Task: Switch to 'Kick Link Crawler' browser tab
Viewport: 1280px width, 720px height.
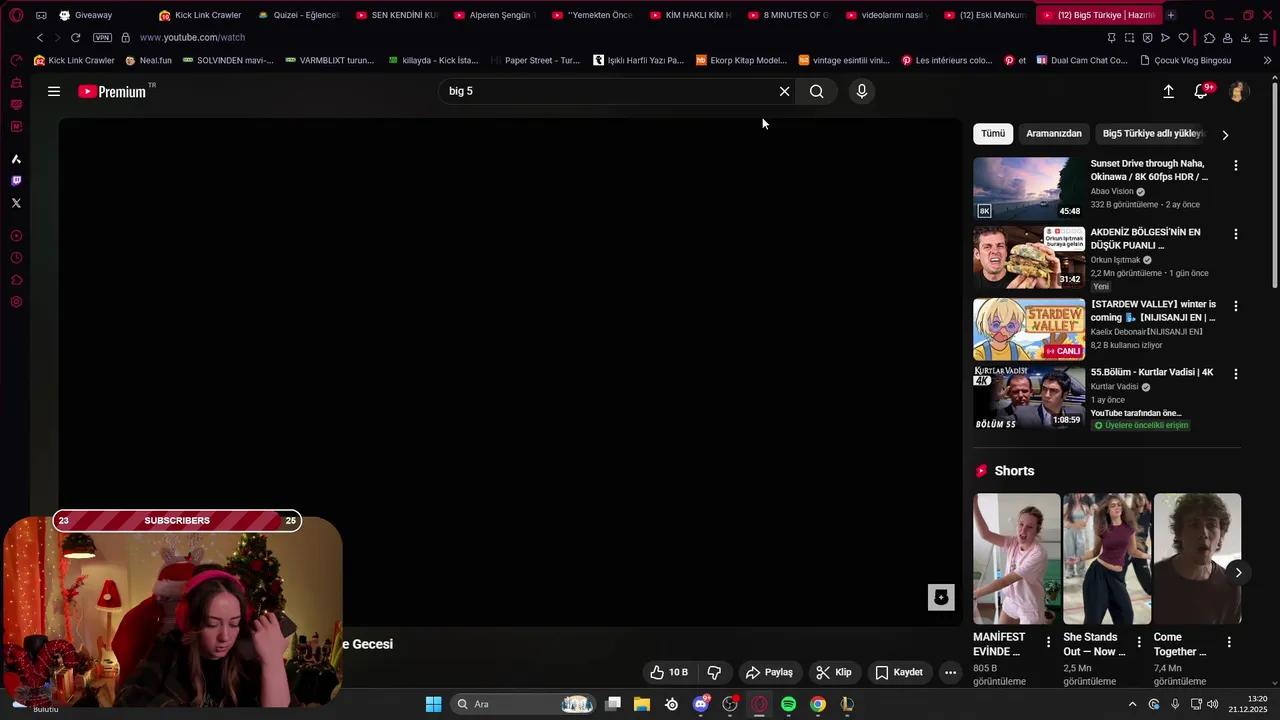Action: (x=200, y=15)
